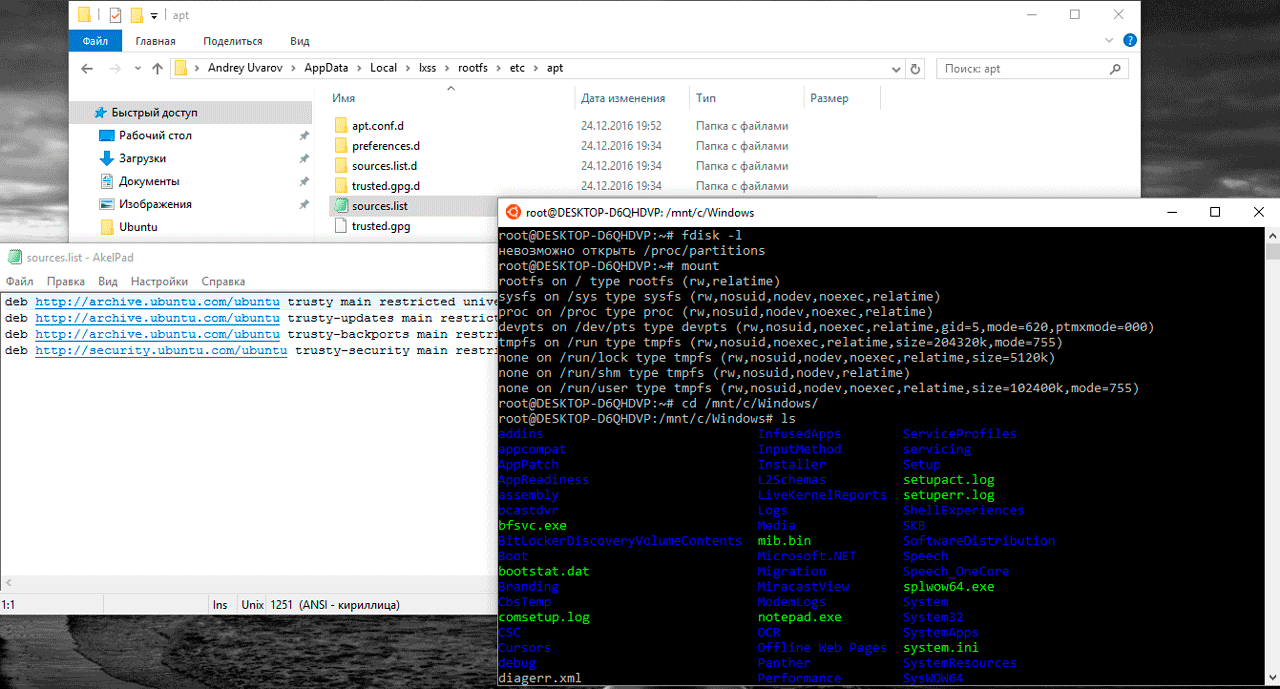Image resolution: width=1280 pixels, height=689 pixels.
Task: Go up one folder level
Action: [157, 69]
